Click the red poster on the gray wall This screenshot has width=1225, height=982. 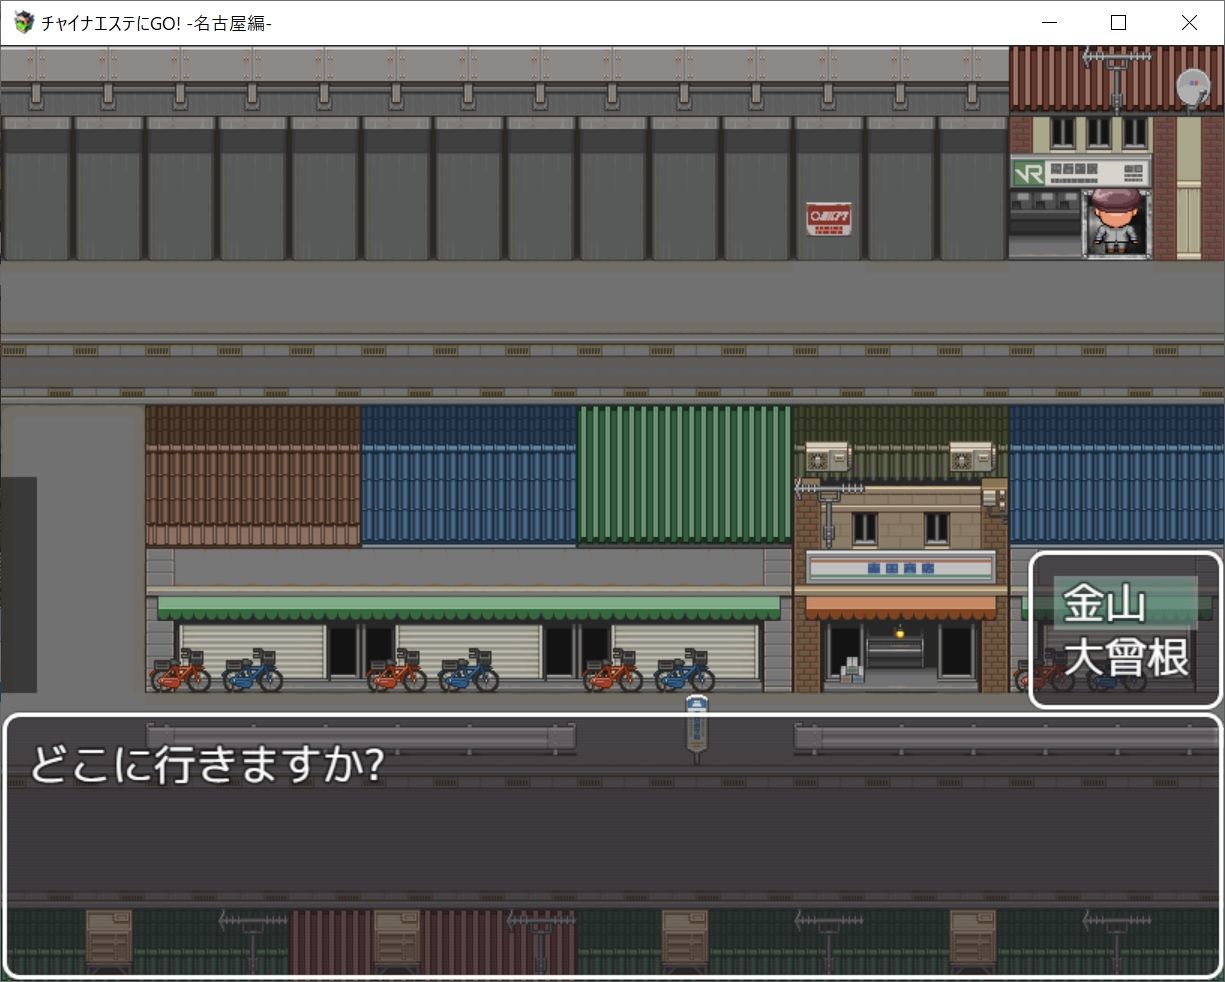[829, 218]
